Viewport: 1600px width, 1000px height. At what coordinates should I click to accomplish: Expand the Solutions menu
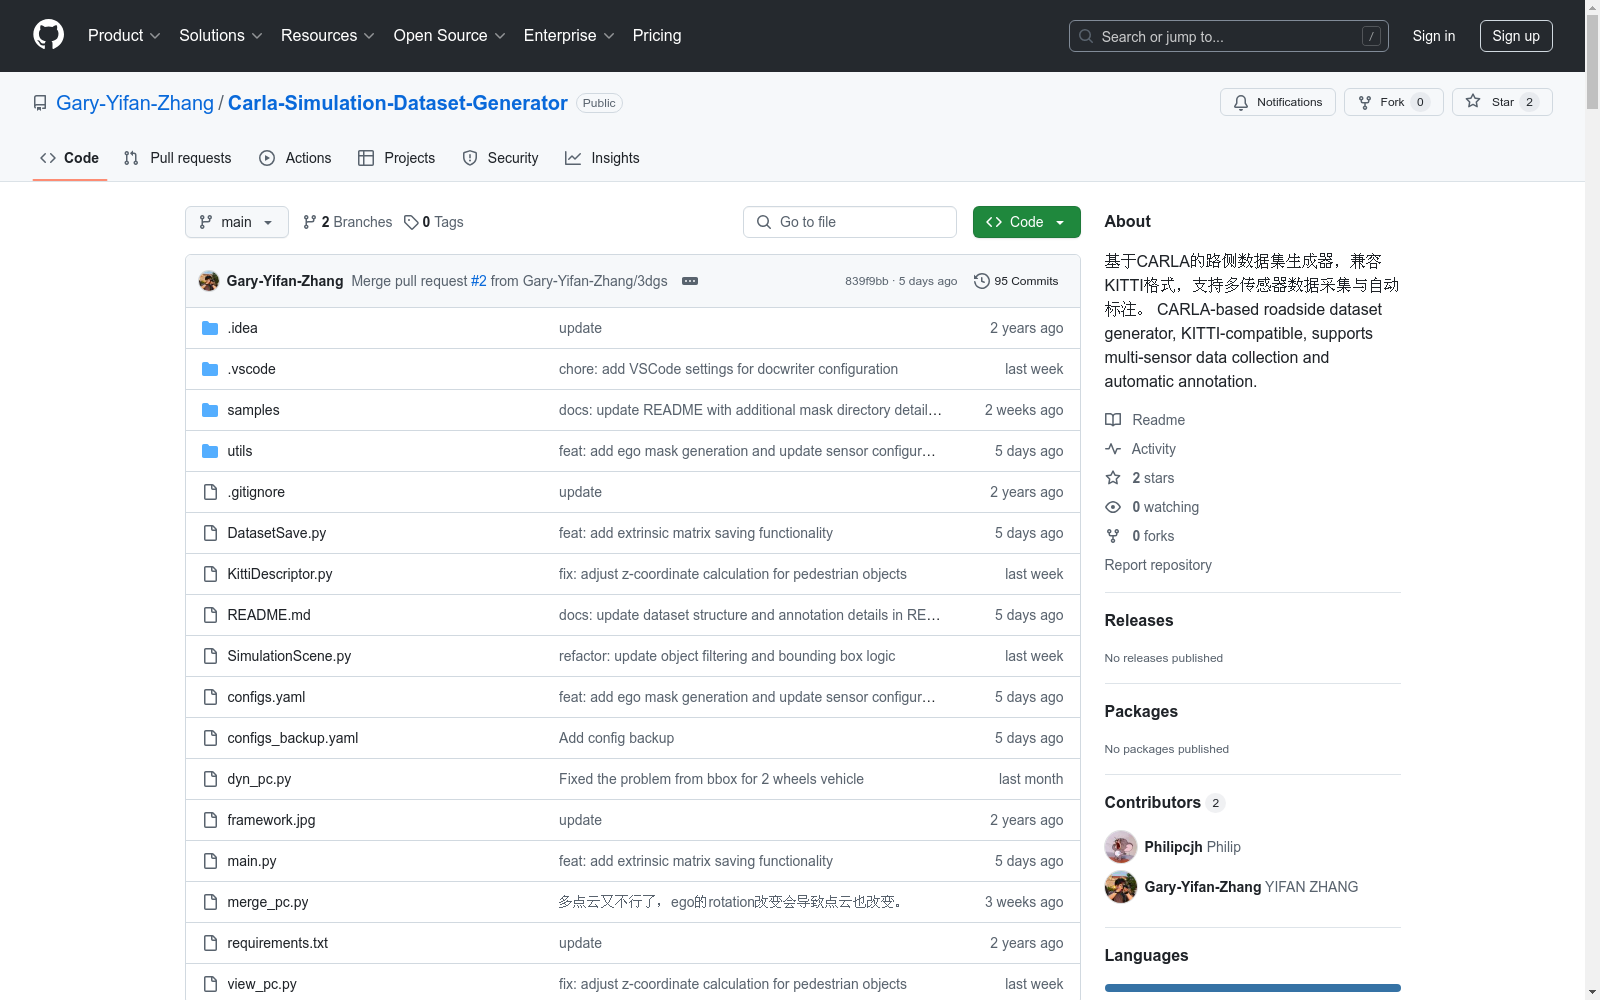pos(221,35)
